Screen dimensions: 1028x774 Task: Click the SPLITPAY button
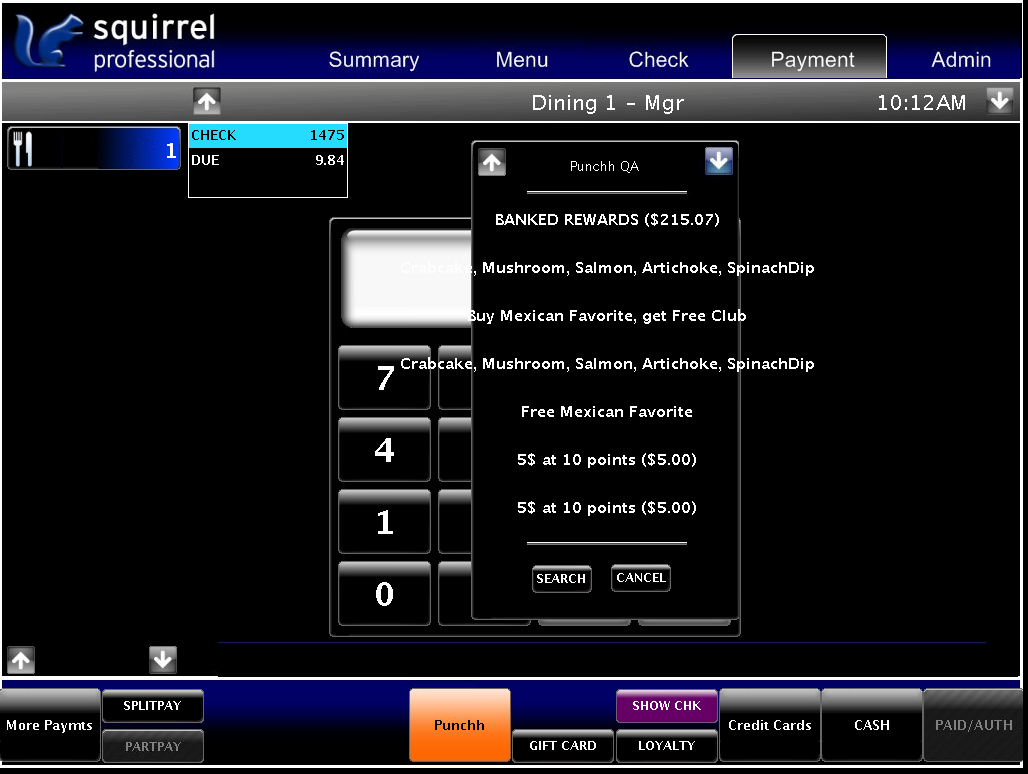point(153,706)
